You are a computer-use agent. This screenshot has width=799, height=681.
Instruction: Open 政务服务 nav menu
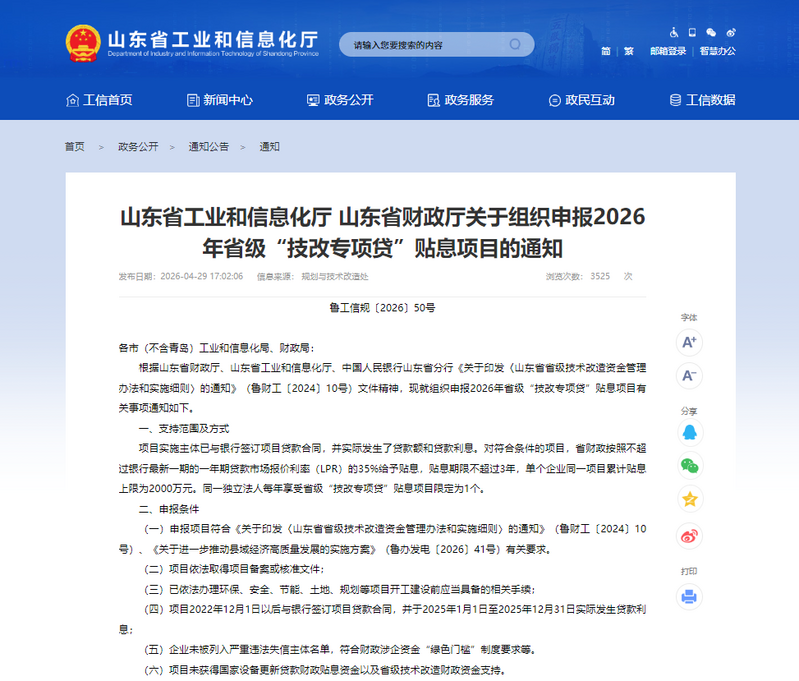click(461, 100)
